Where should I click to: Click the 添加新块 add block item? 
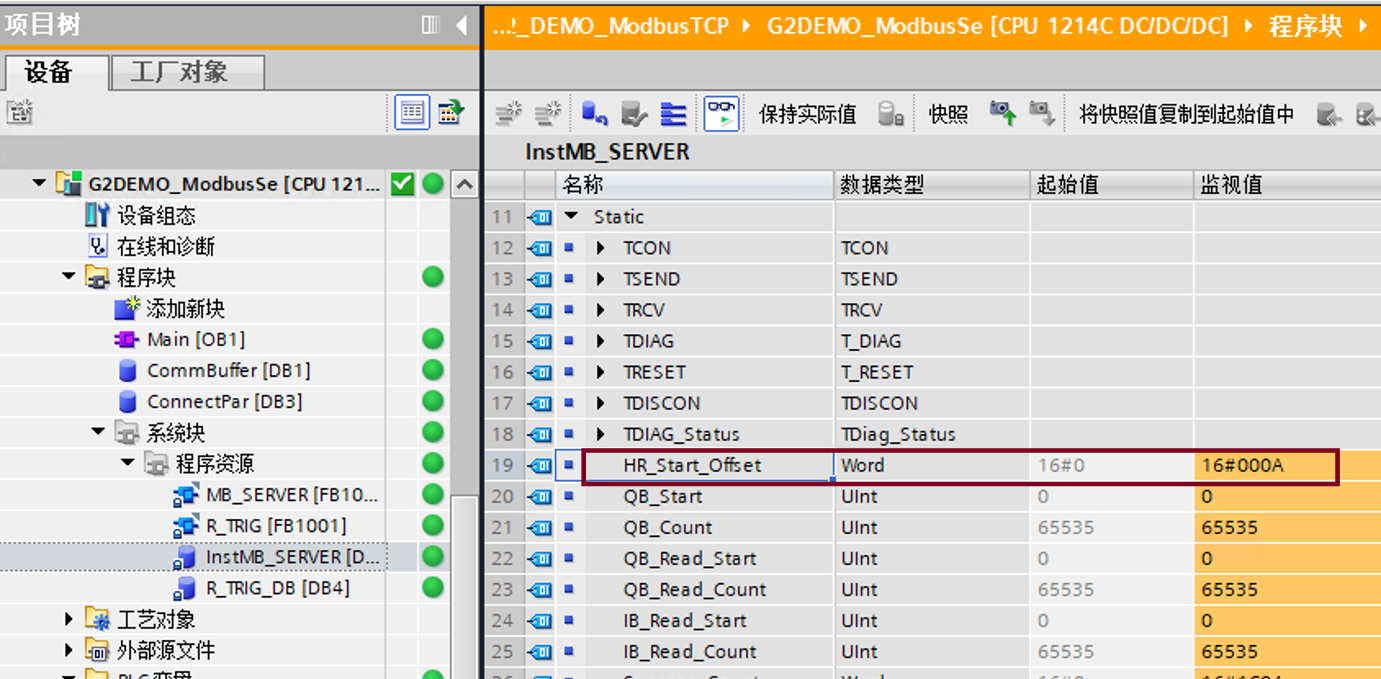pos(185,309)
